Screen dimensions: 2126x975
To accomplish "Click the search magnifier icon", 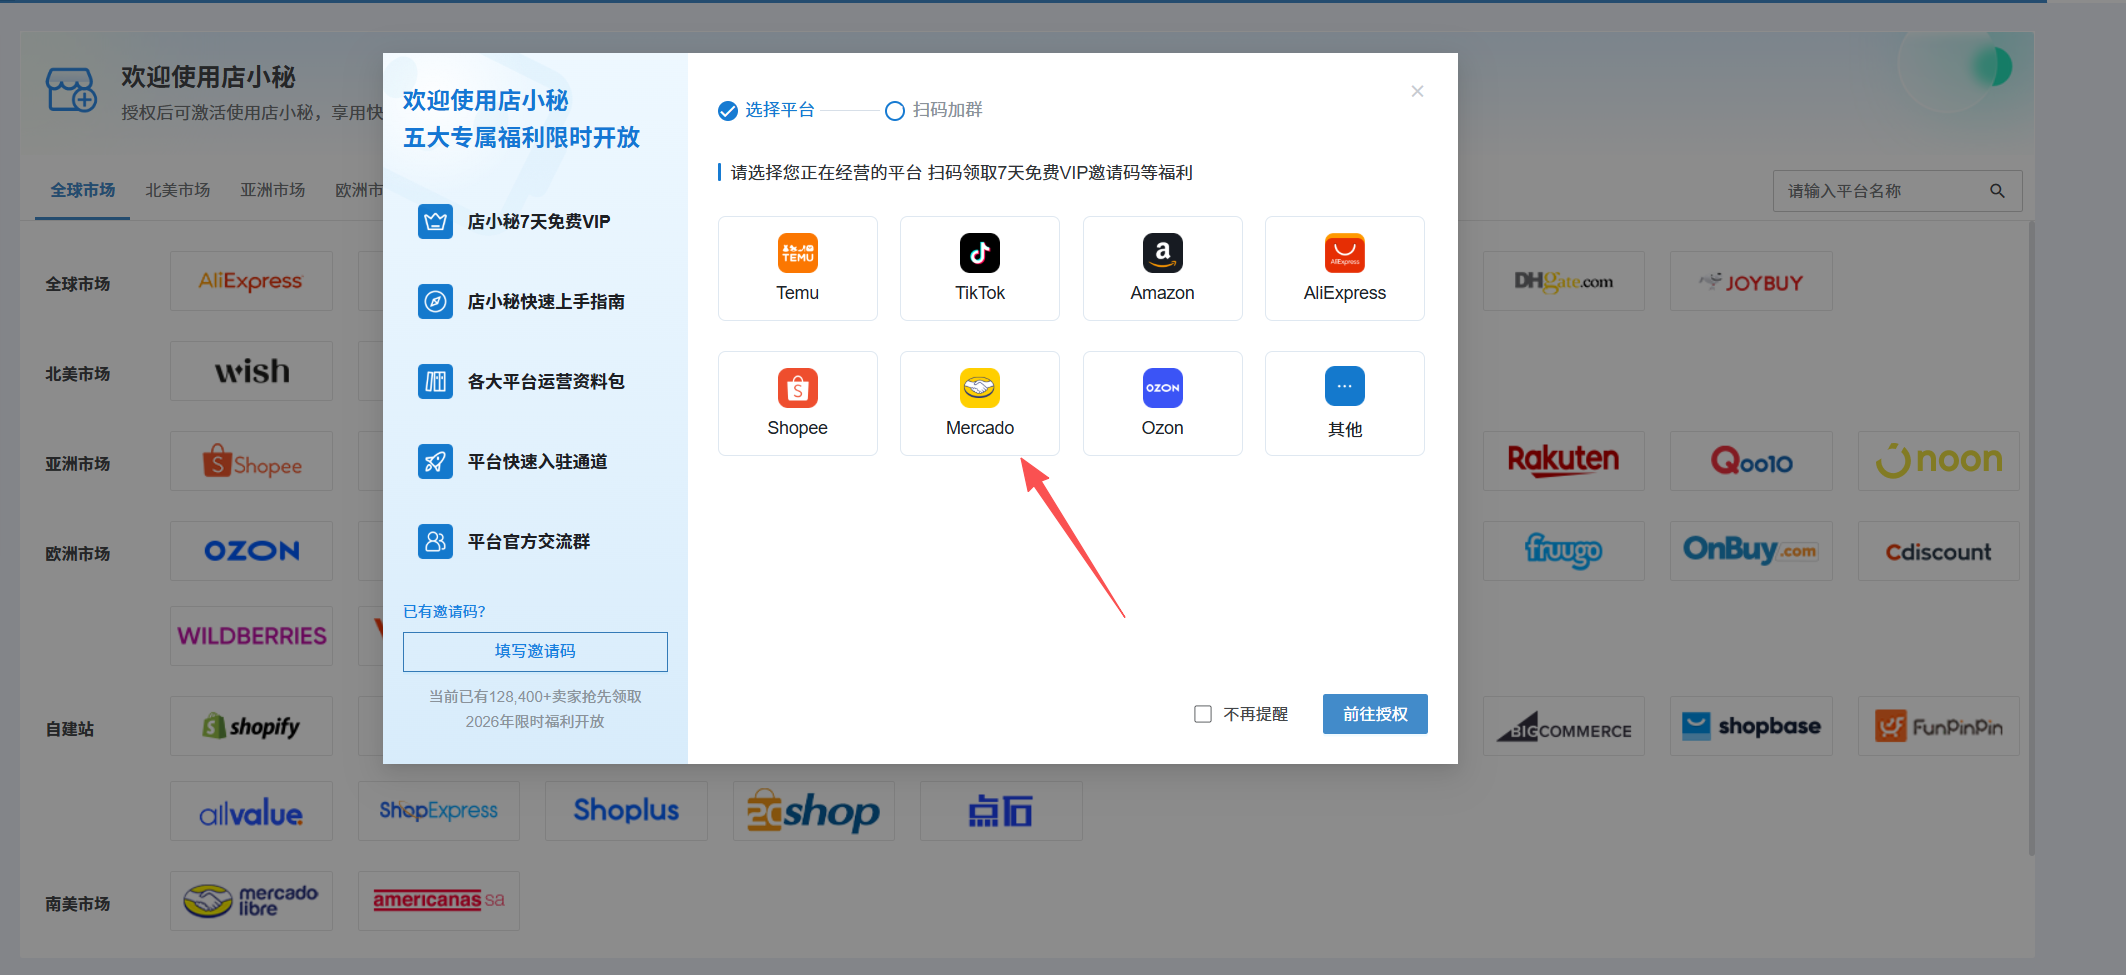I will click(x=1997, y=191).
